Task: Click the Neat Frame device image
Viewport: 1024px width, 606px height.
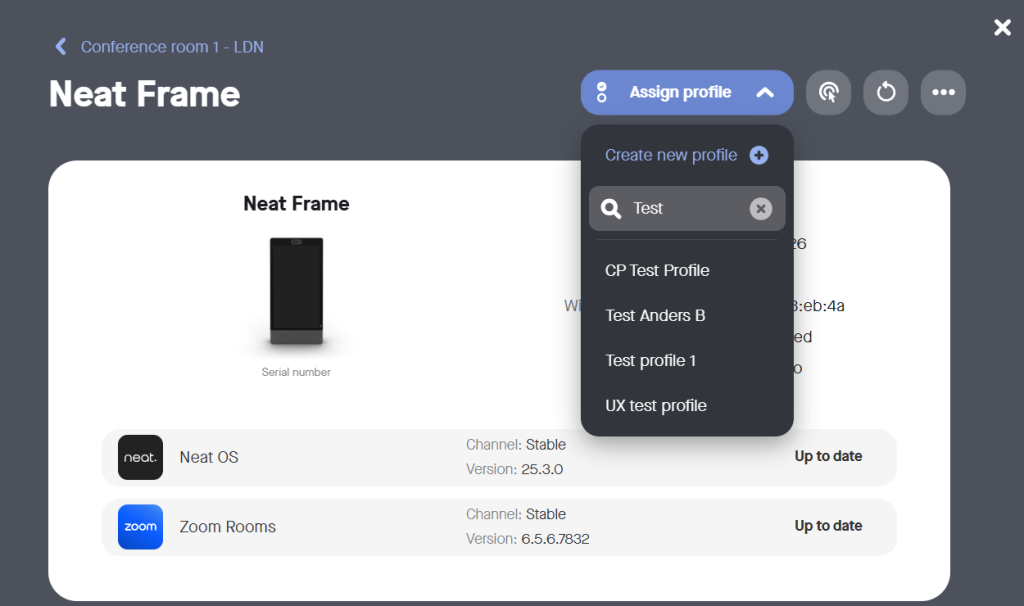Action: coord(296,292)
